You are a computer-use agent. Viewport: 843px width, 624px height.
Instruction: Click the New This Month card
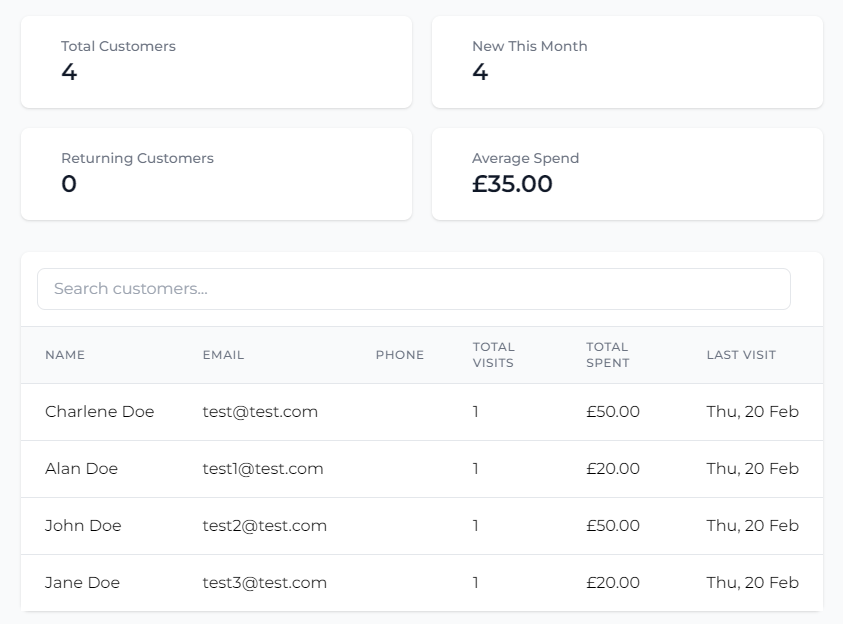pyautogui.click(x=627, y=62)
